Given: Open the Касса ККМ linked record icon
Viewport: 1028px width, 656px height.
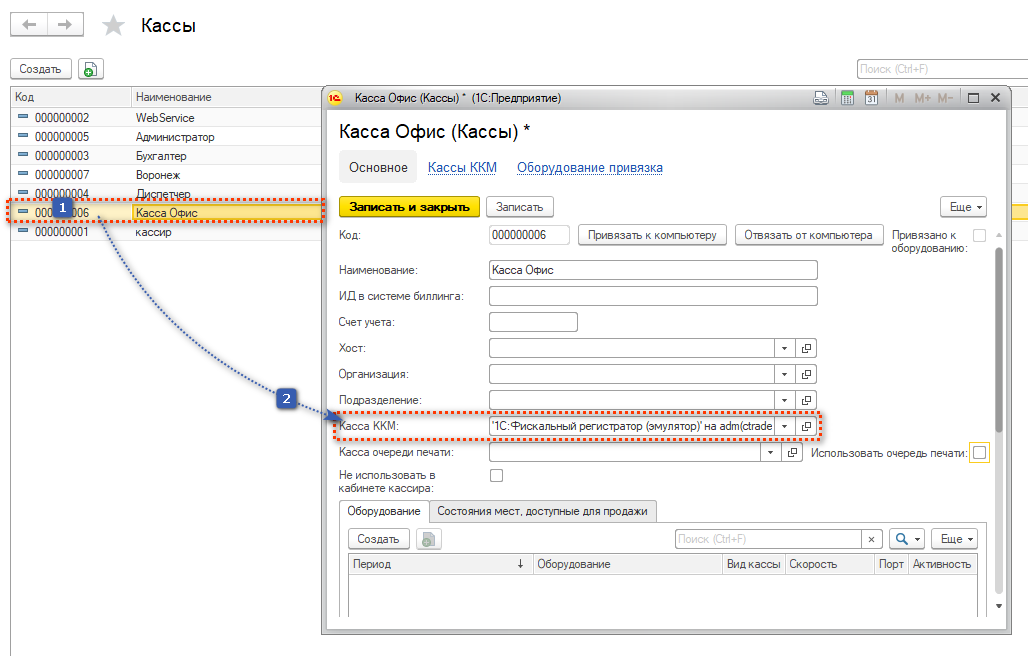Looking at the screenshot, I should (807, 426).
